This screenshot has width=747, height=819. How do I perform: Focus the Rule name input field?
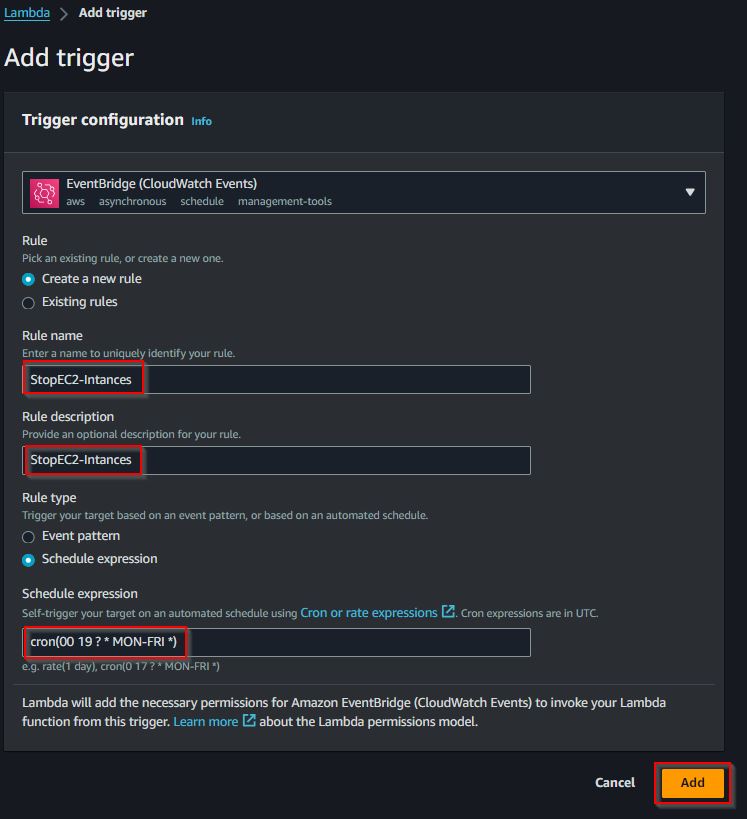tap(276, 379)
